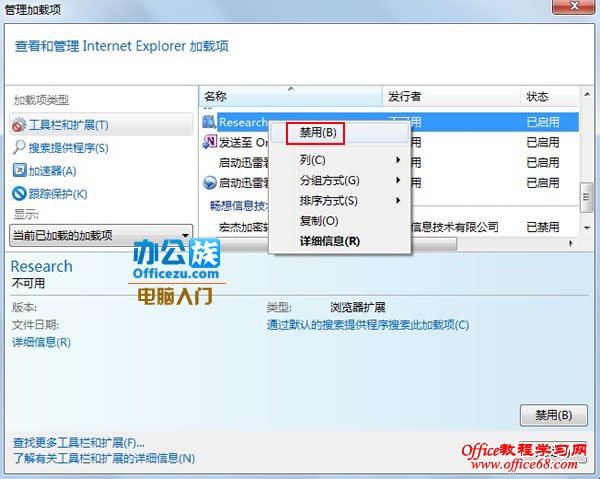Click the Accelerators arrow icon
Viewport: 600px width, 479px height.
(19, 170)
